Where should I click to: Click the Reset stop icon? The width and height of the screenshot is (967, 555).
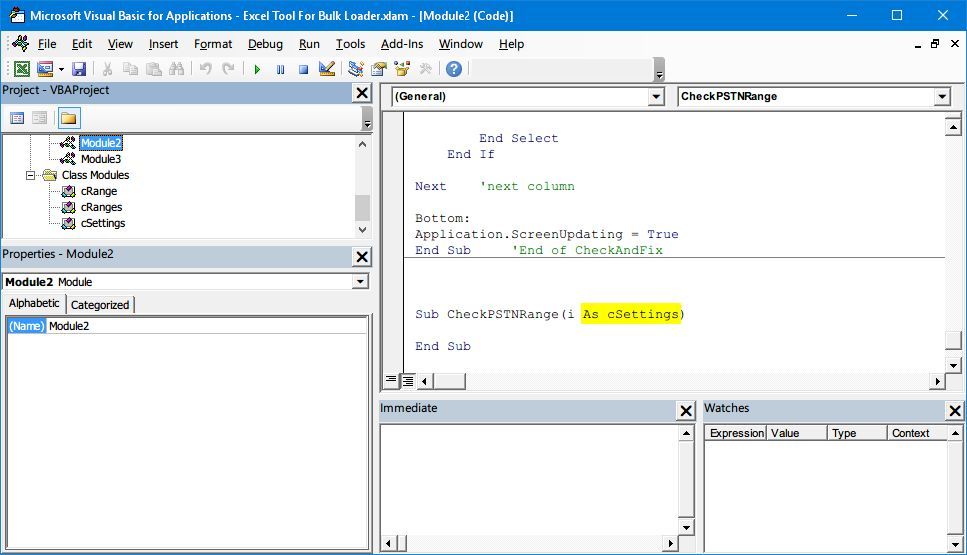(303, 69)
